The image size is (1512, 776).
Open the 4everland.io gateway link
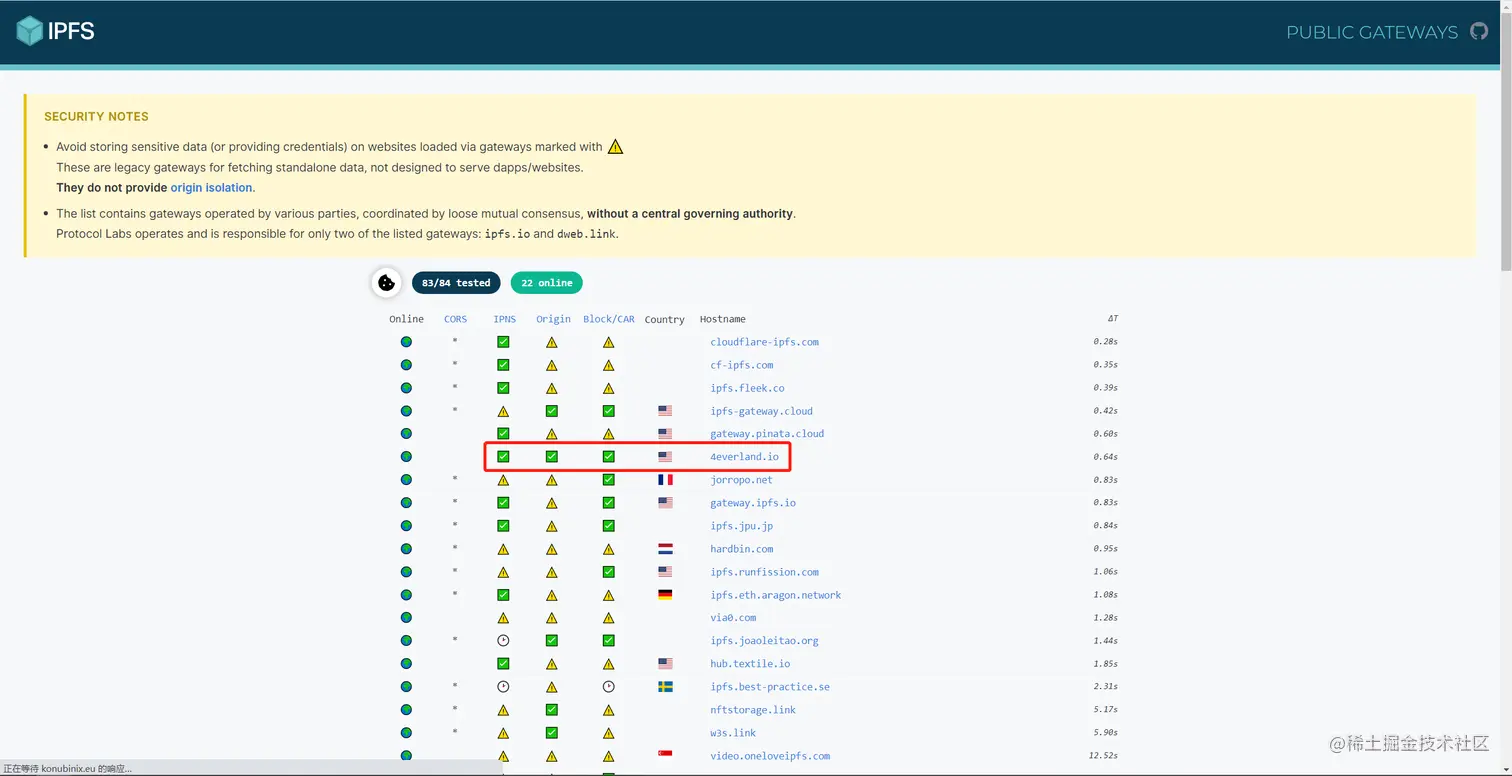[744, 457]
